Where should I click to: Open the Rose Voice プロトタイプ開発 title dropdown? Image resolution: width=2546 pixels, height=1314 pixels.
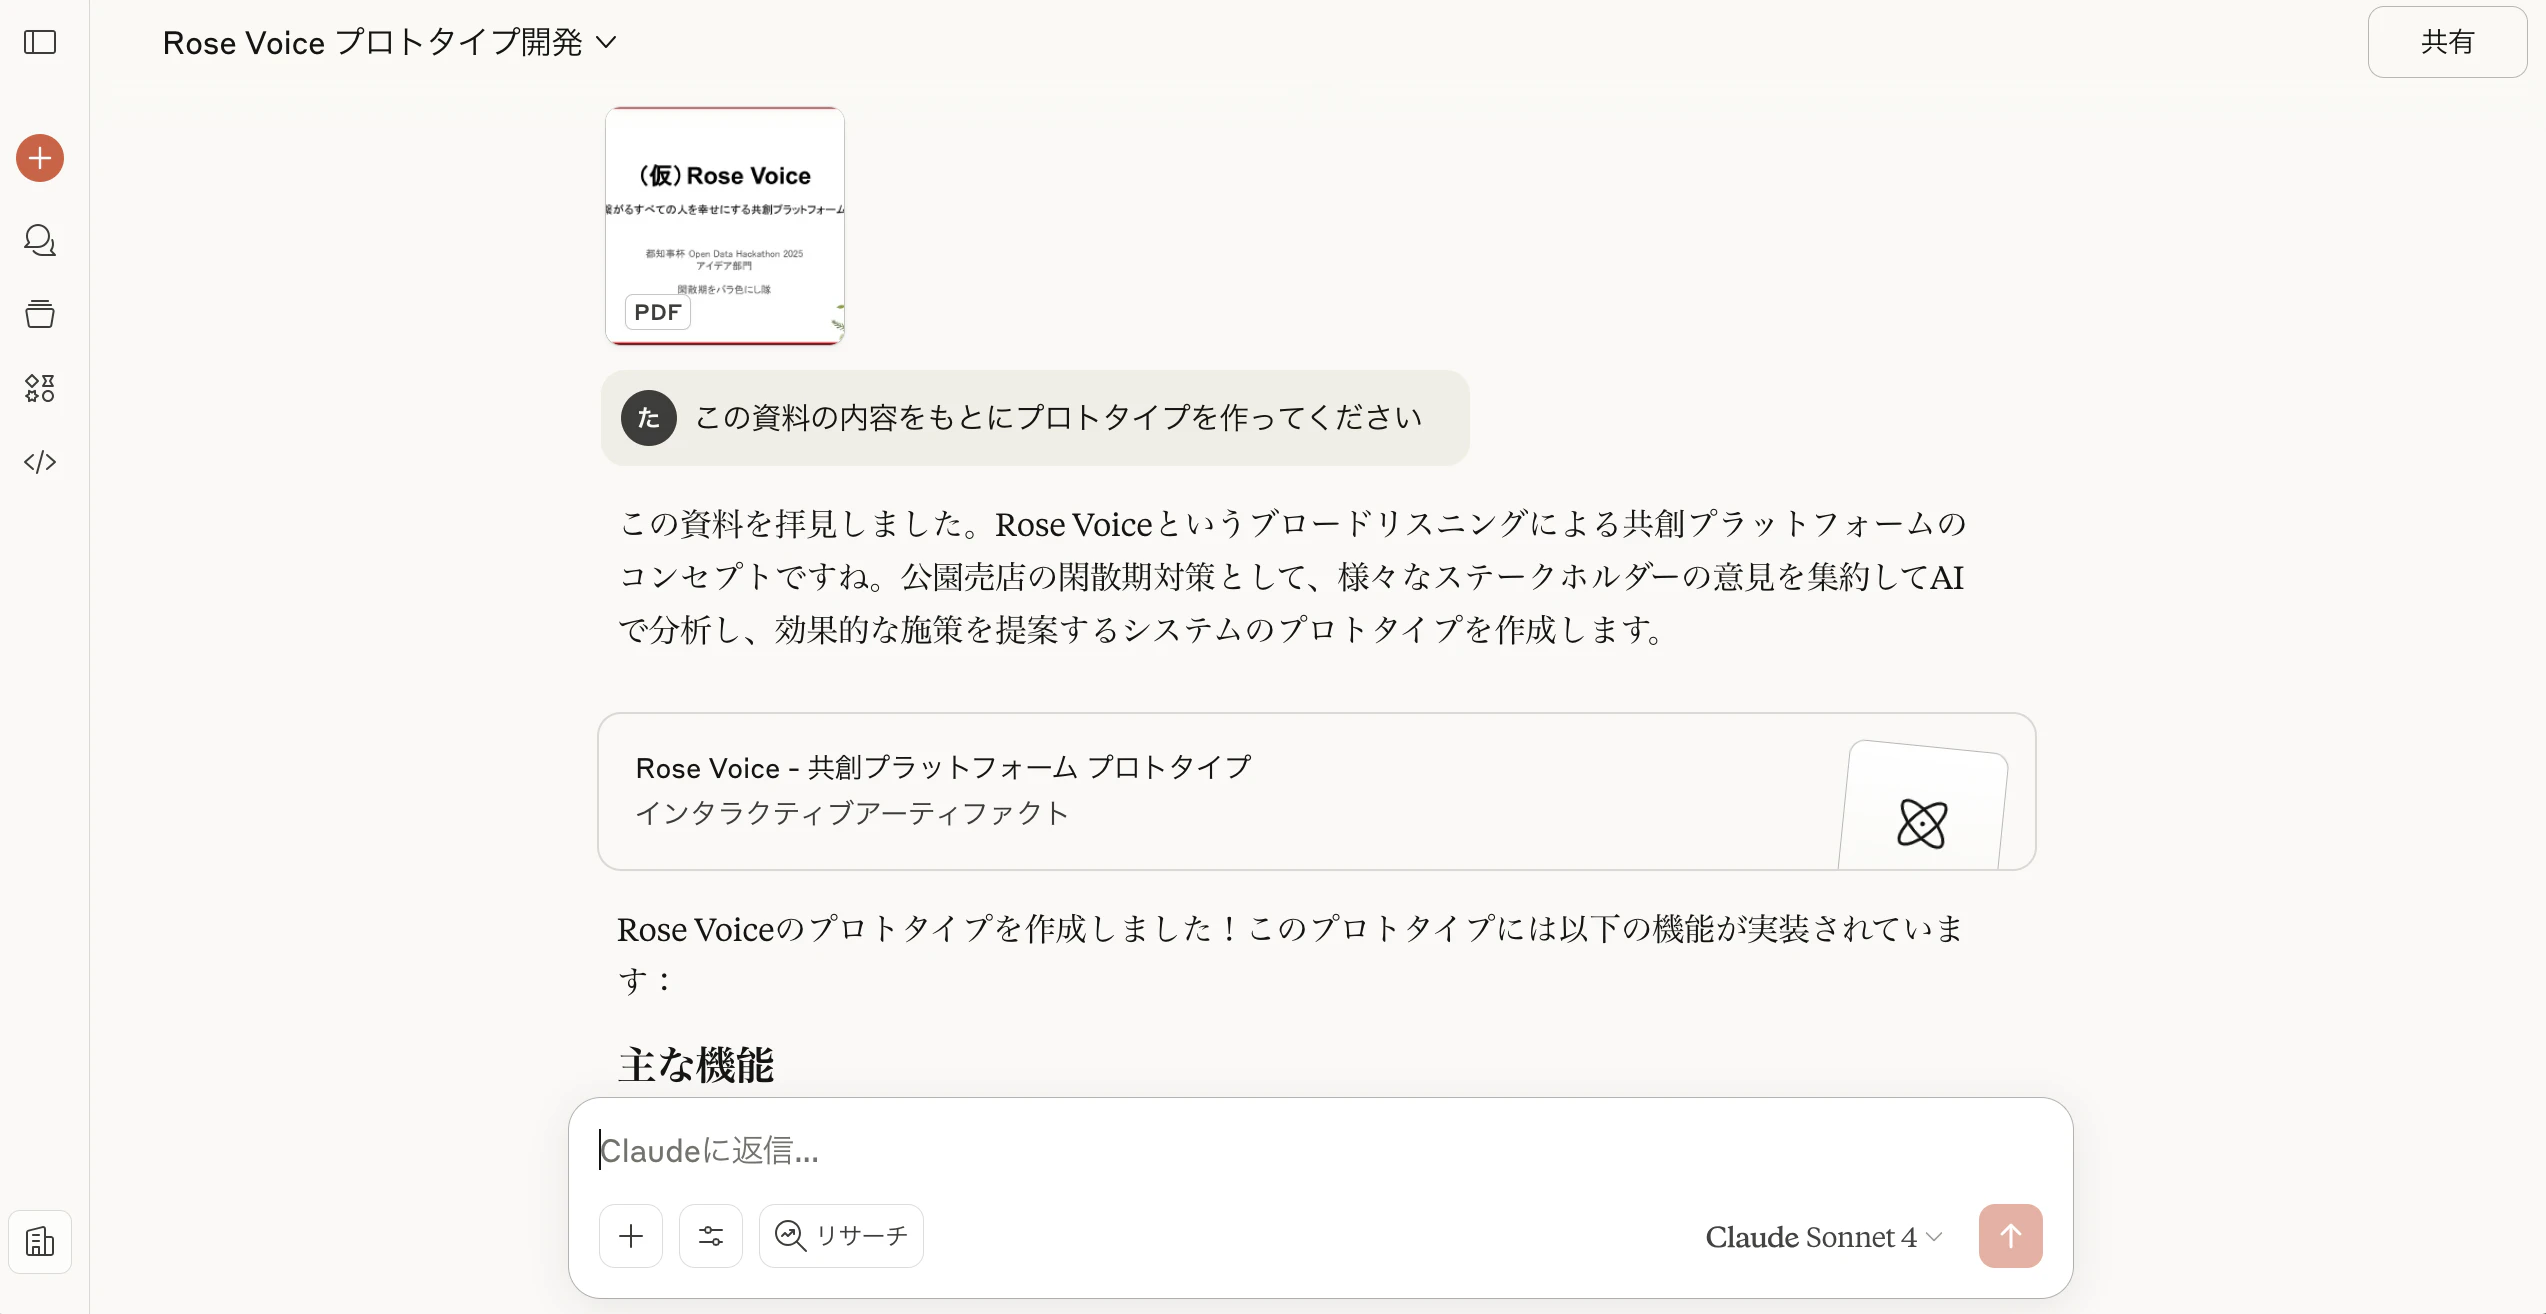[390, 42]
